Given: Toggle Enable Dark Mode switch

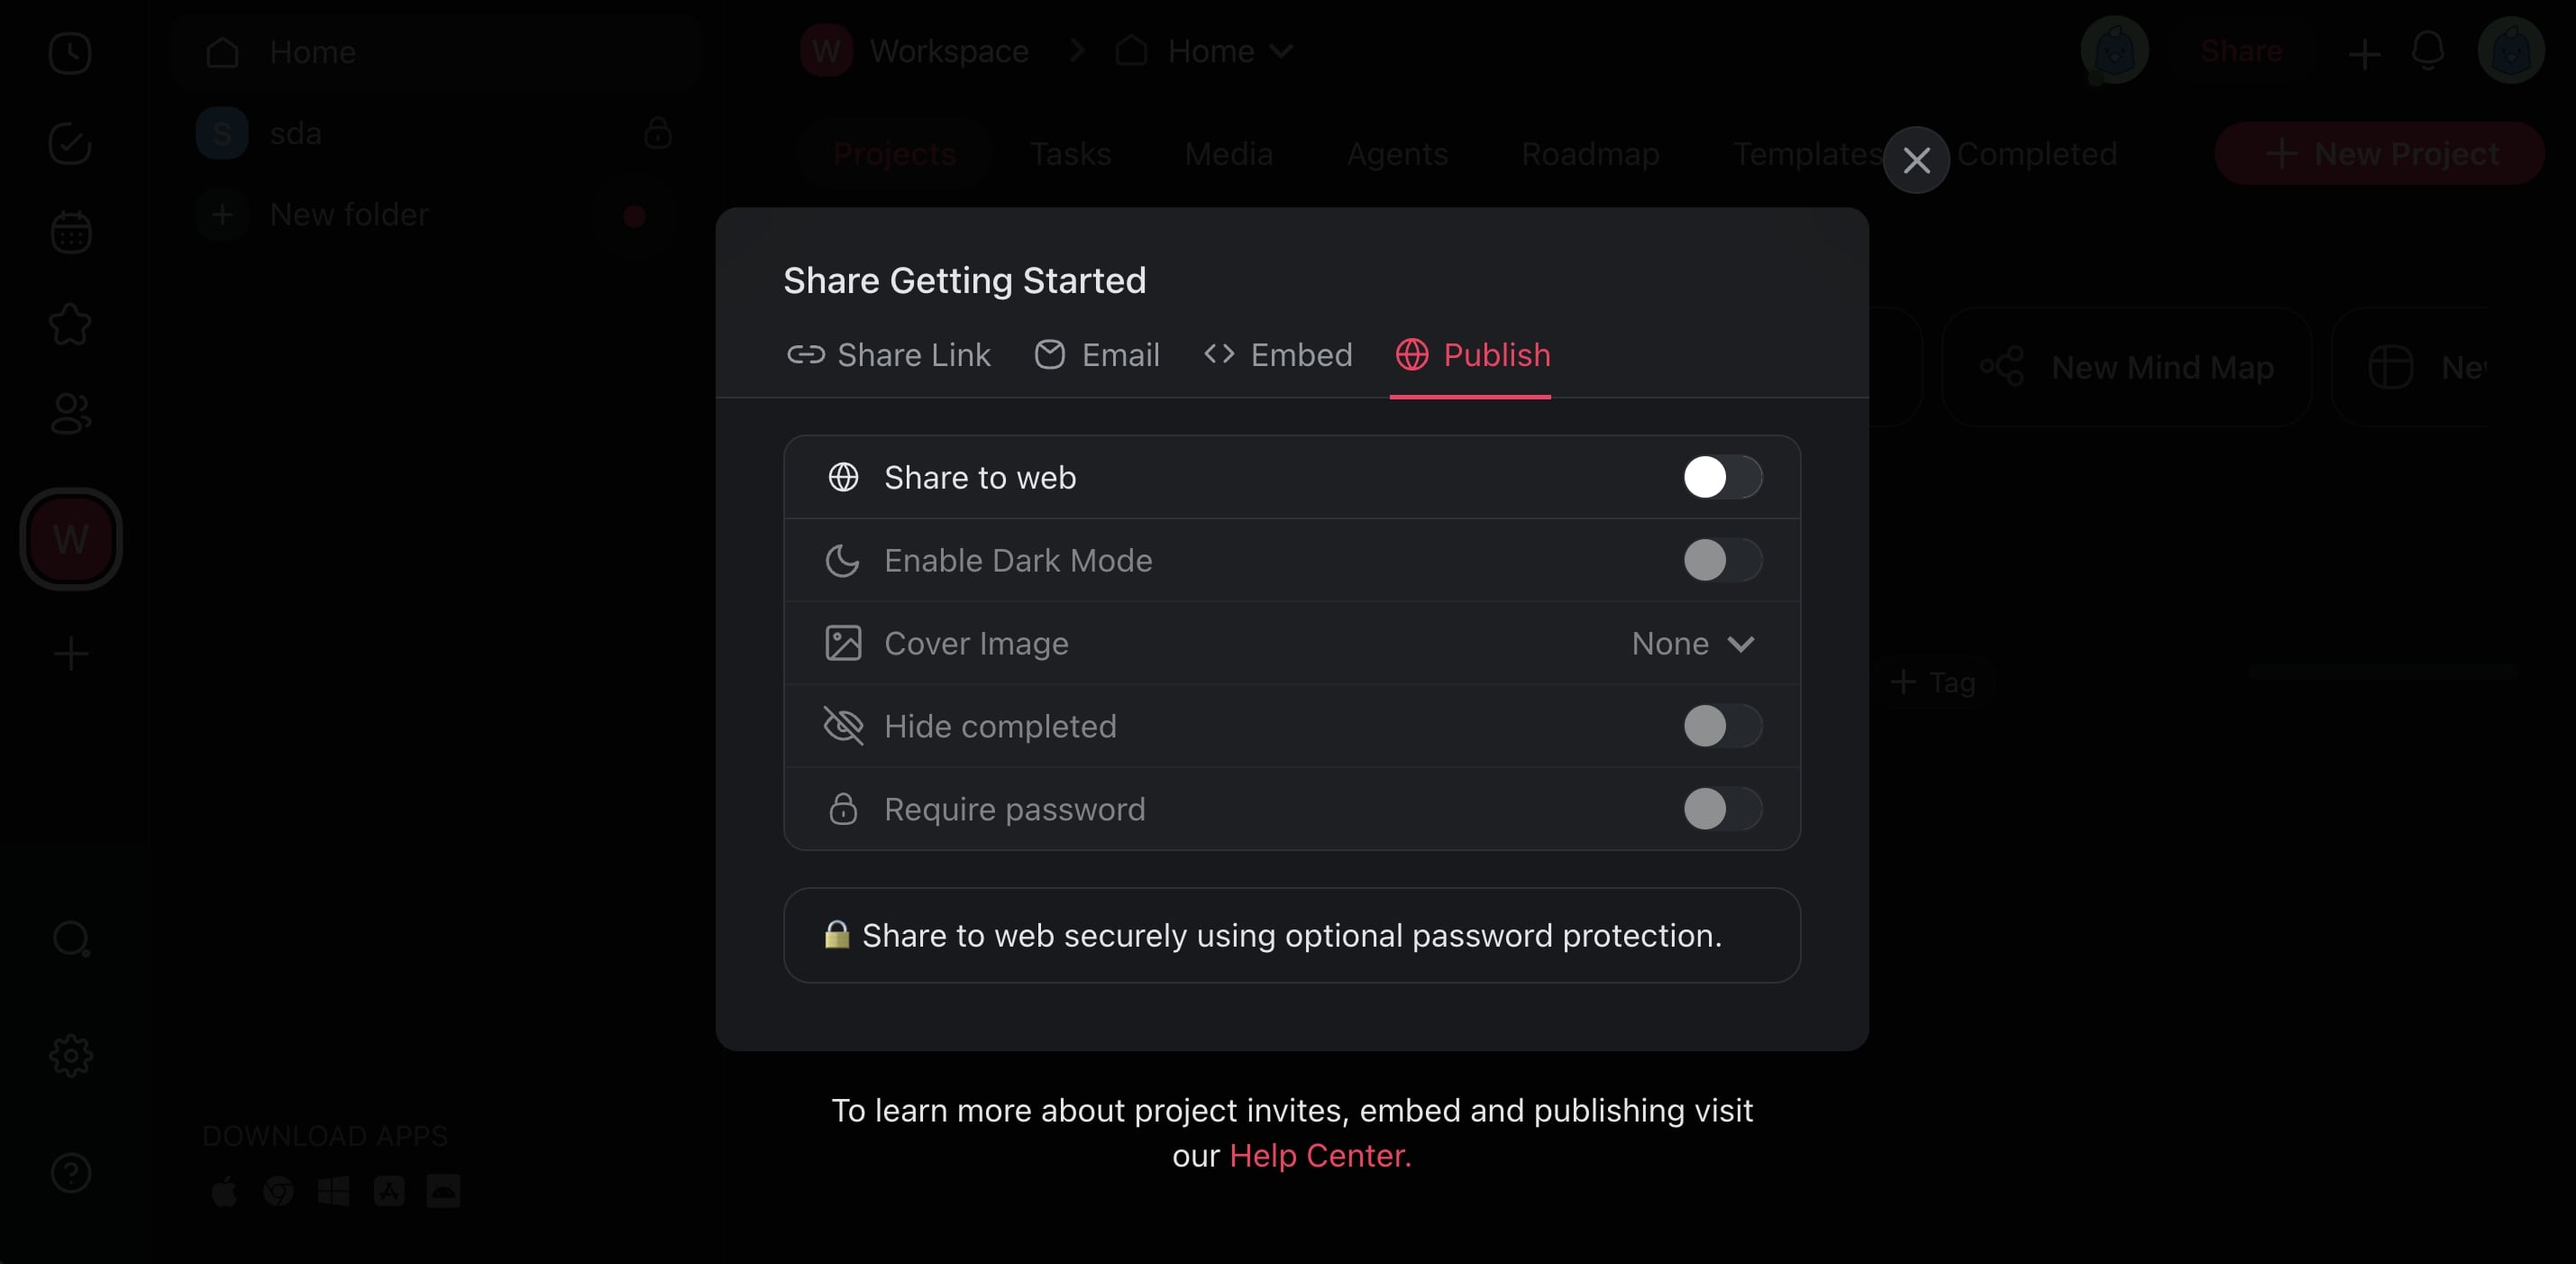Looking at the screenshot, I should [x=1721, y=560].
